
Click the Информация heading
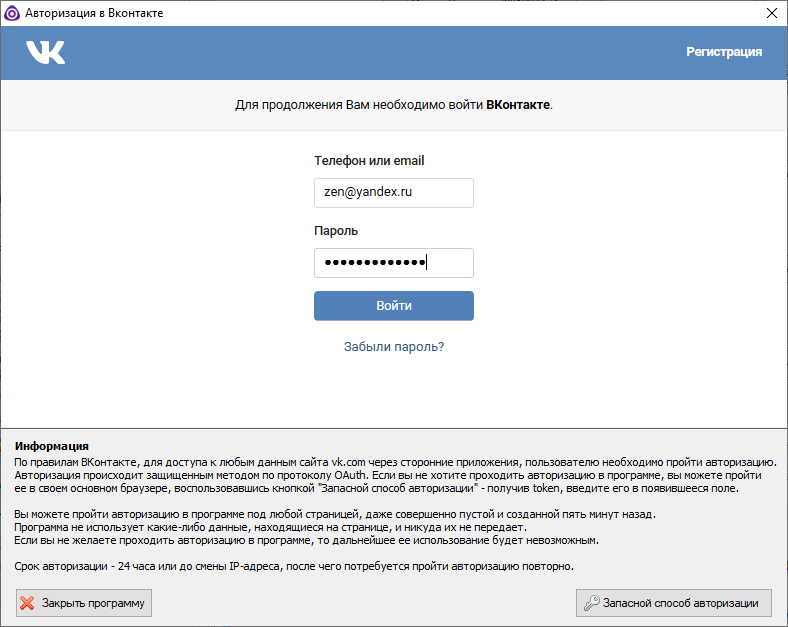[52, 446]
